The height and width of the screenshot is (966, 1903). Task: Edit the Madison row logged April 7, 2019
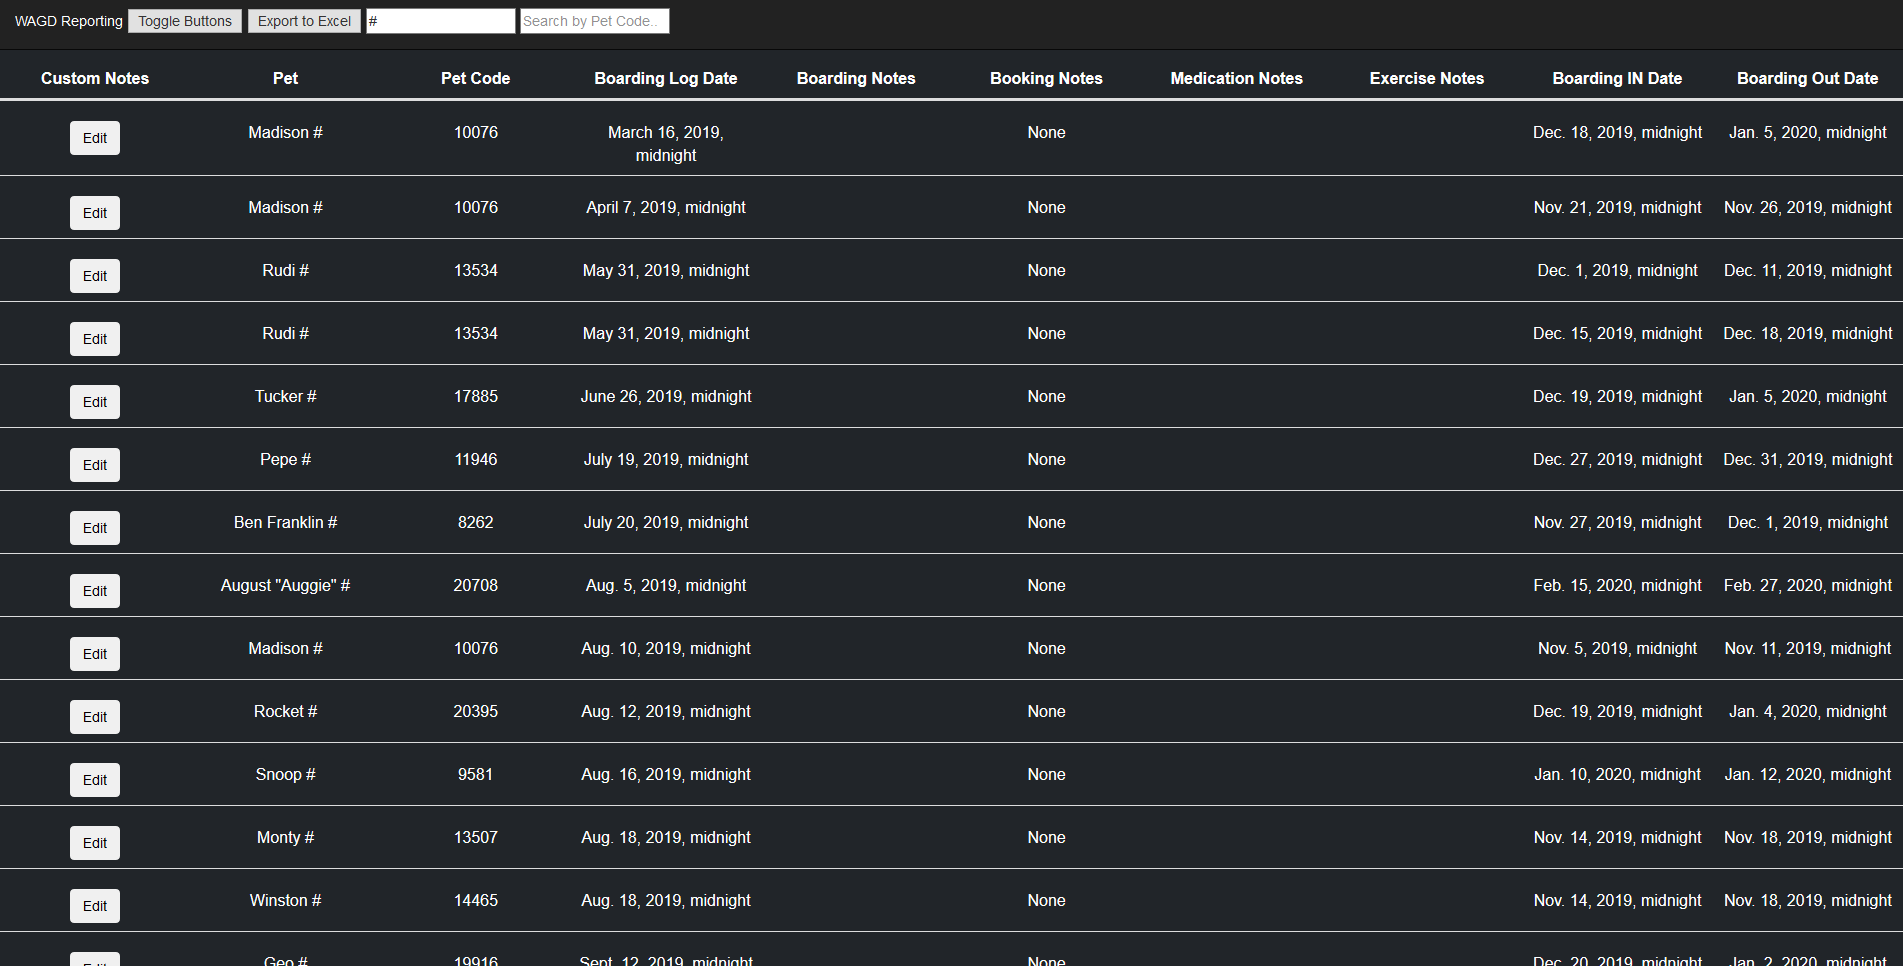(x=95, y=213)
